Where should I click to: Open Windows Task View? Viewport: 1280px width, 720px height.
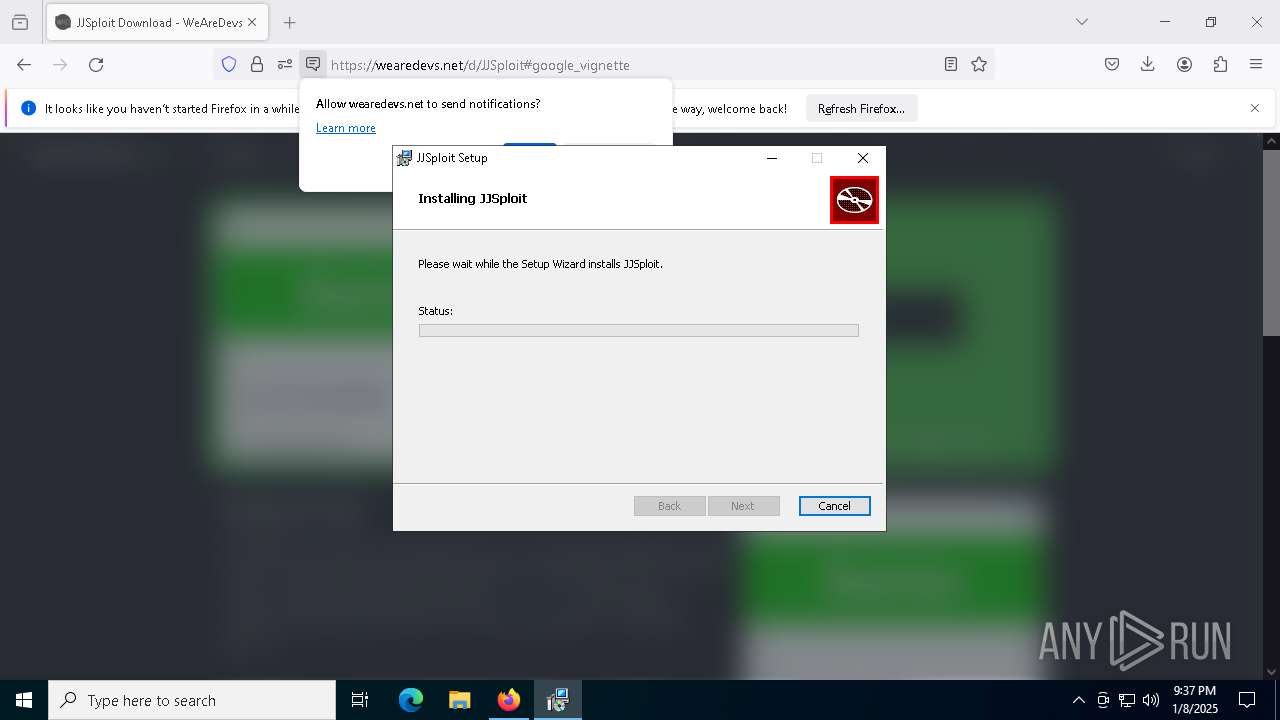pyautogui.click(x=360, y=700)
